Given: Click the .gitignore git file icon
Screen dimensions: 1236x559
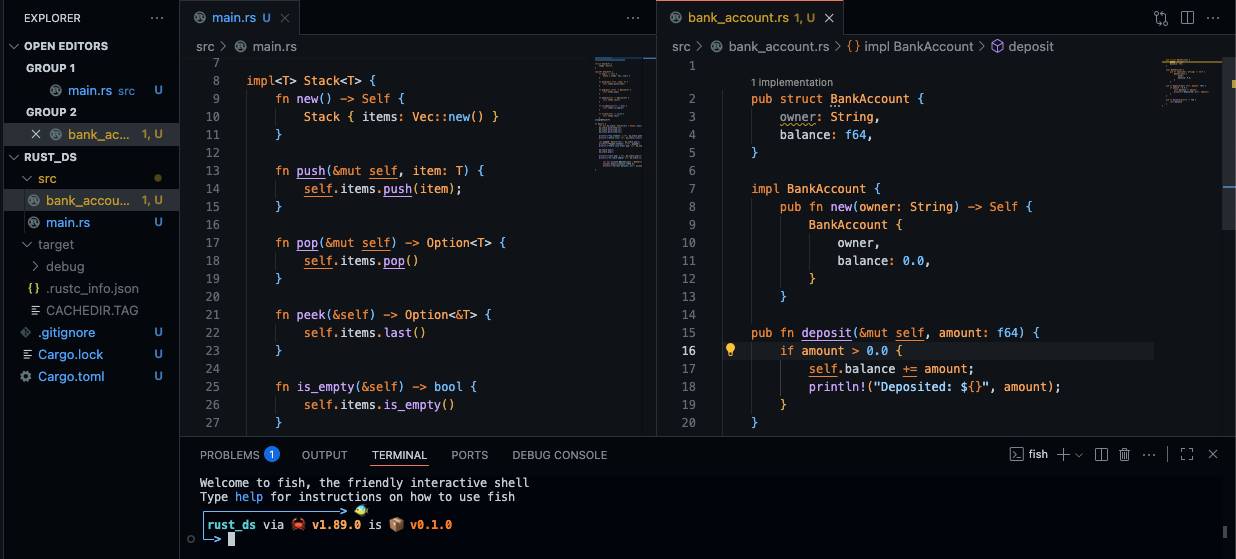Looking at the screenshot, I should pos(26,332).
